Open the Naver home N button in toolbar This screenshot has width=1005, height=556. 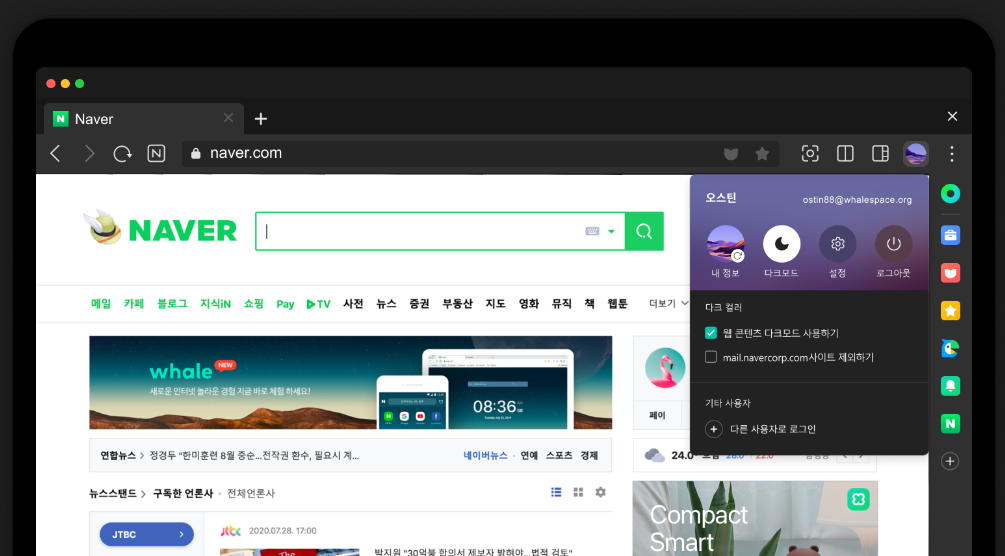tap(156, 153)
